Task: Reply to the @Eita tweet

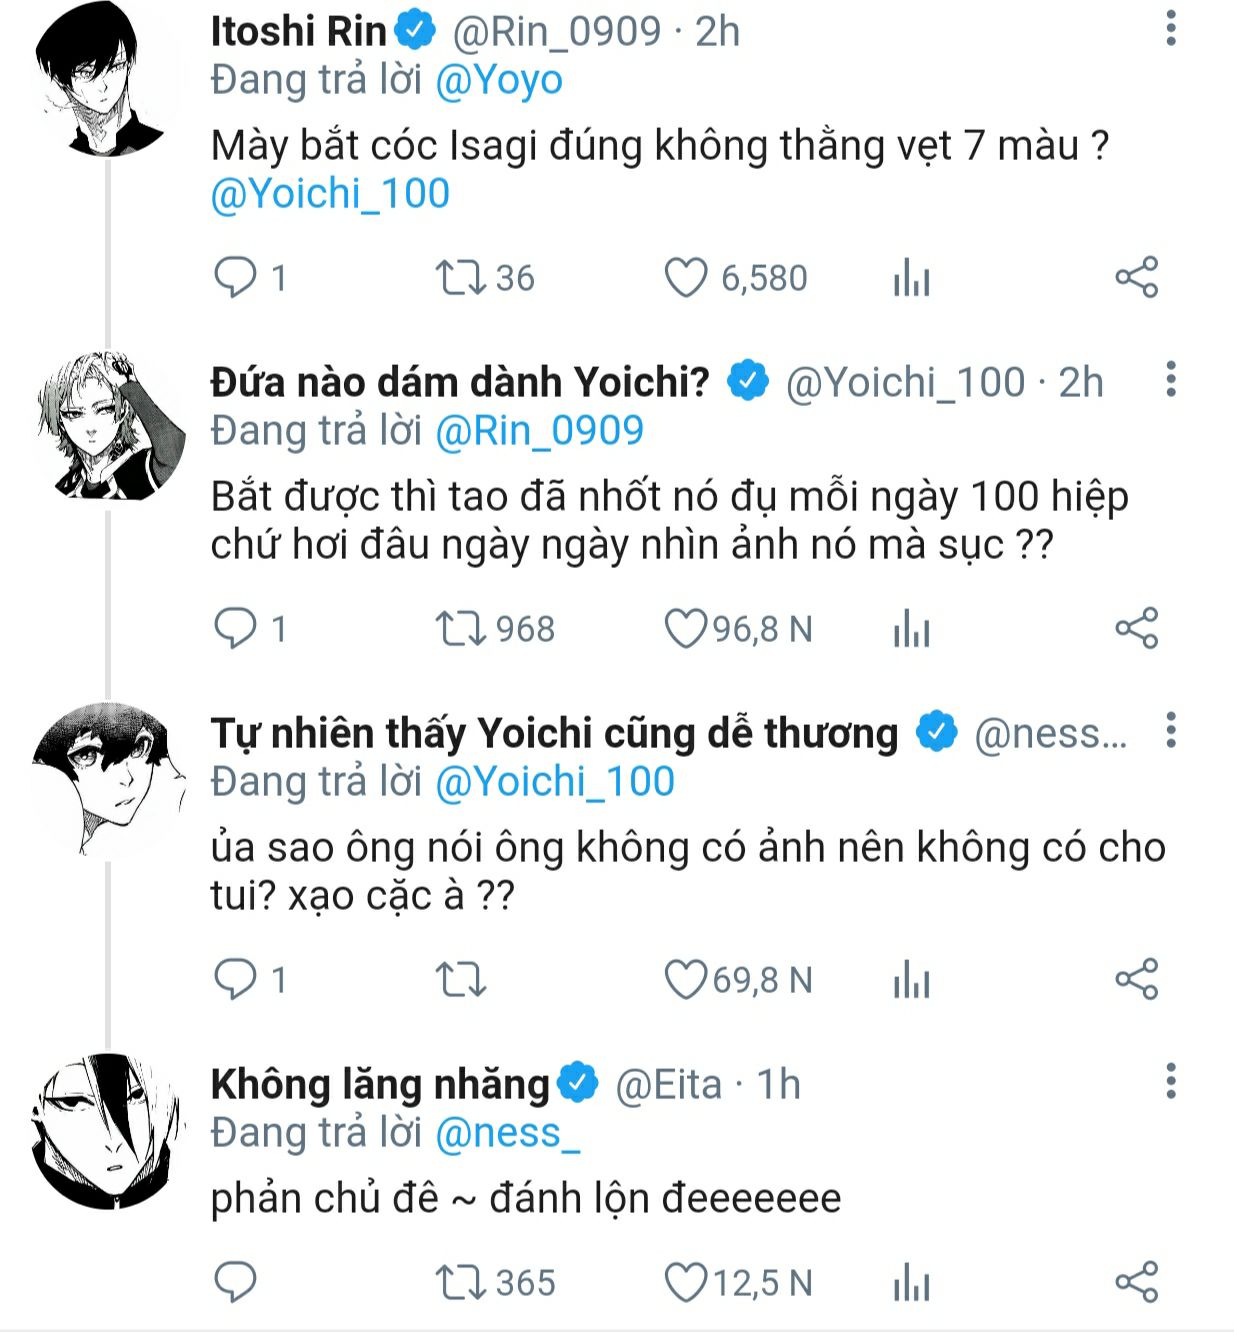Action: (236, 1282)
